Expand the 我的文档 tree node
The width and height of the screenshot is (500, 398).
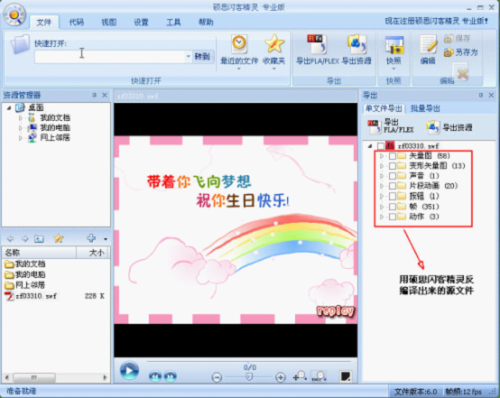[x=21, y=118]
